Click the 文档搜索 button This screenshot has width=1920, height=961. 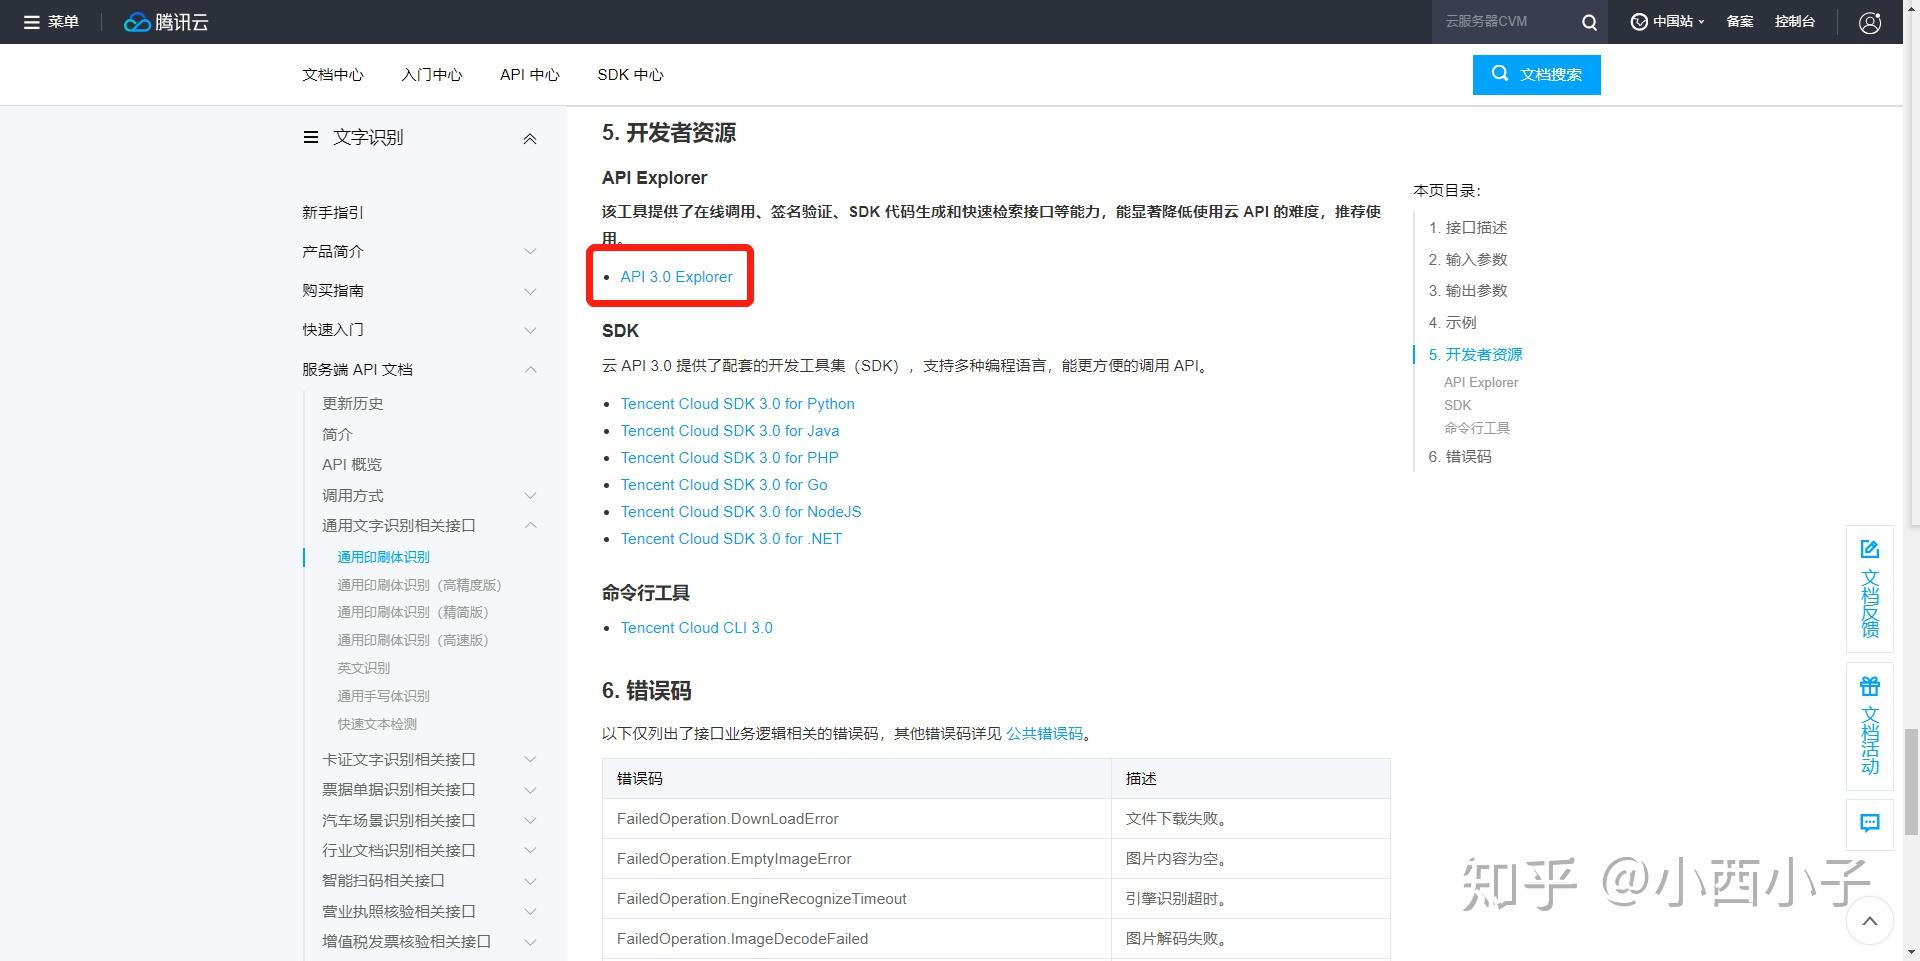tap(1537, 75)
